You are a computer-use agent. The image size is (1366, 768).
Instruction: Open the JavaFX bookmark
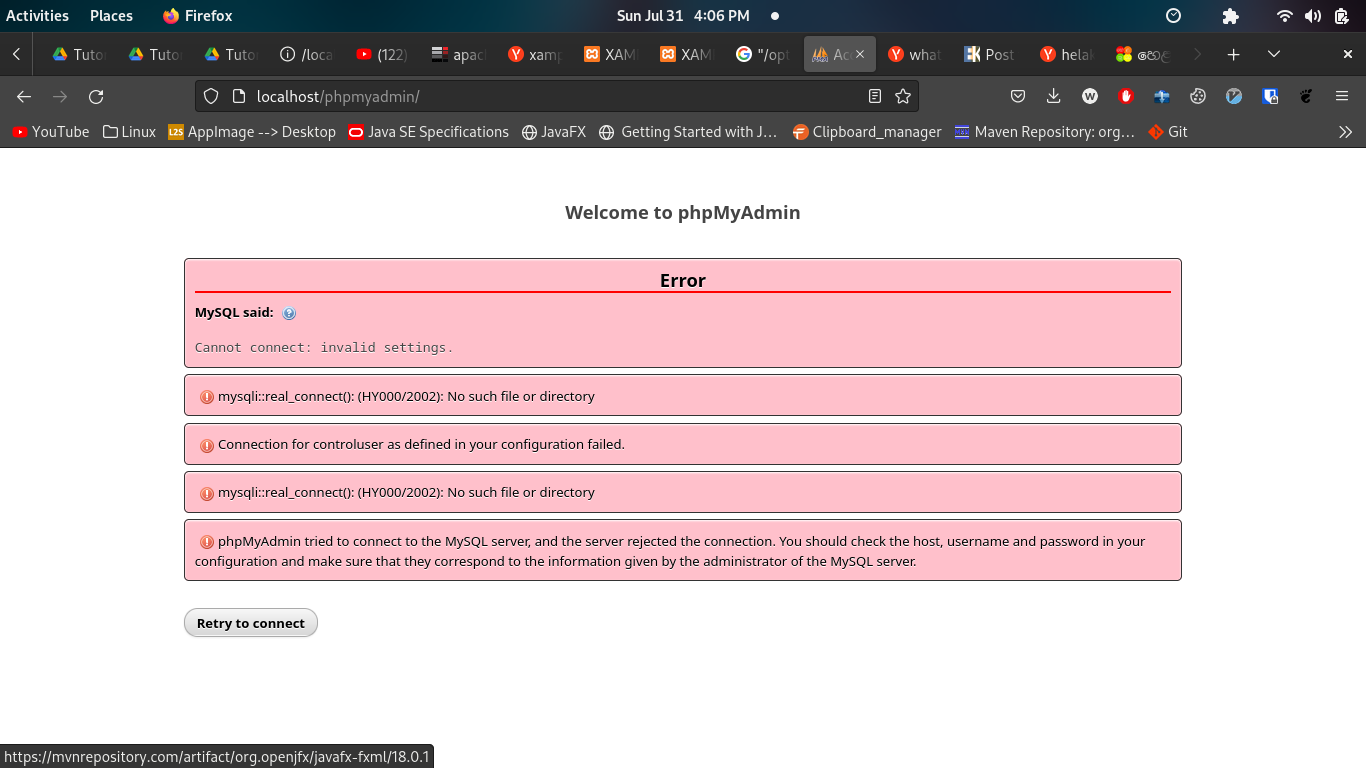click(x=554, y=132)
